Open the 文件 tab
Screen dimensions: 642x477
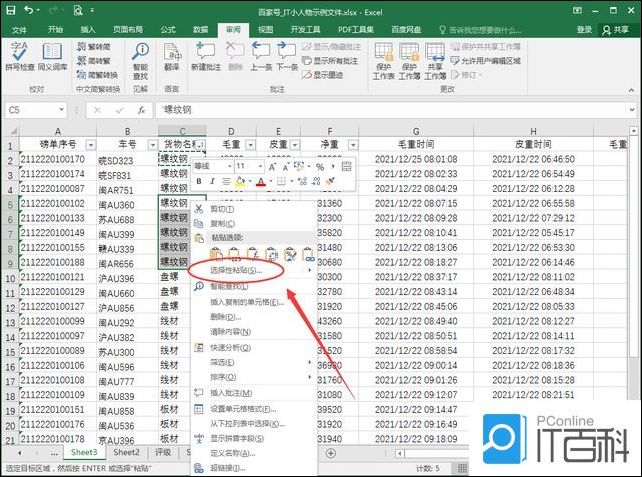pos(19,29)
